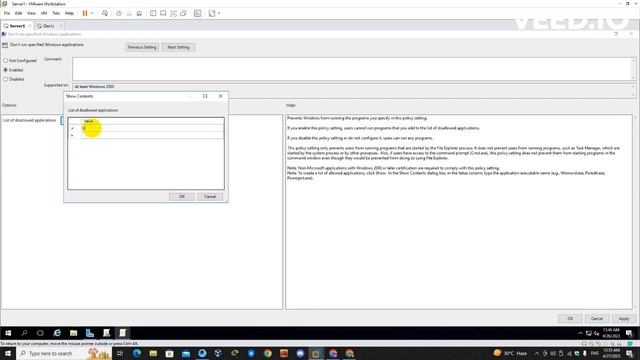
Task: Click the host ENG language indicator
Action: [x=595, y=353]
